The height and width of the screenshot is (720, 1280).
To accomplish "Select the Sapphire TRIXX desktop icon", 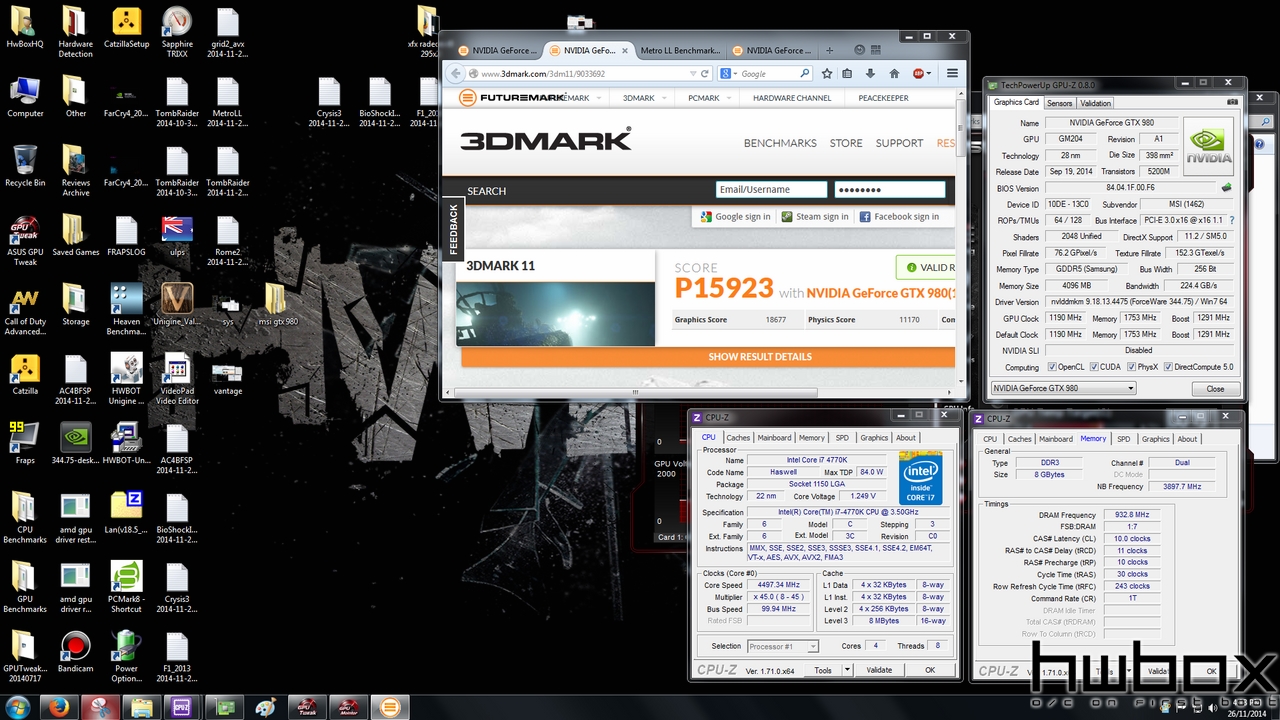I will 177,33.
